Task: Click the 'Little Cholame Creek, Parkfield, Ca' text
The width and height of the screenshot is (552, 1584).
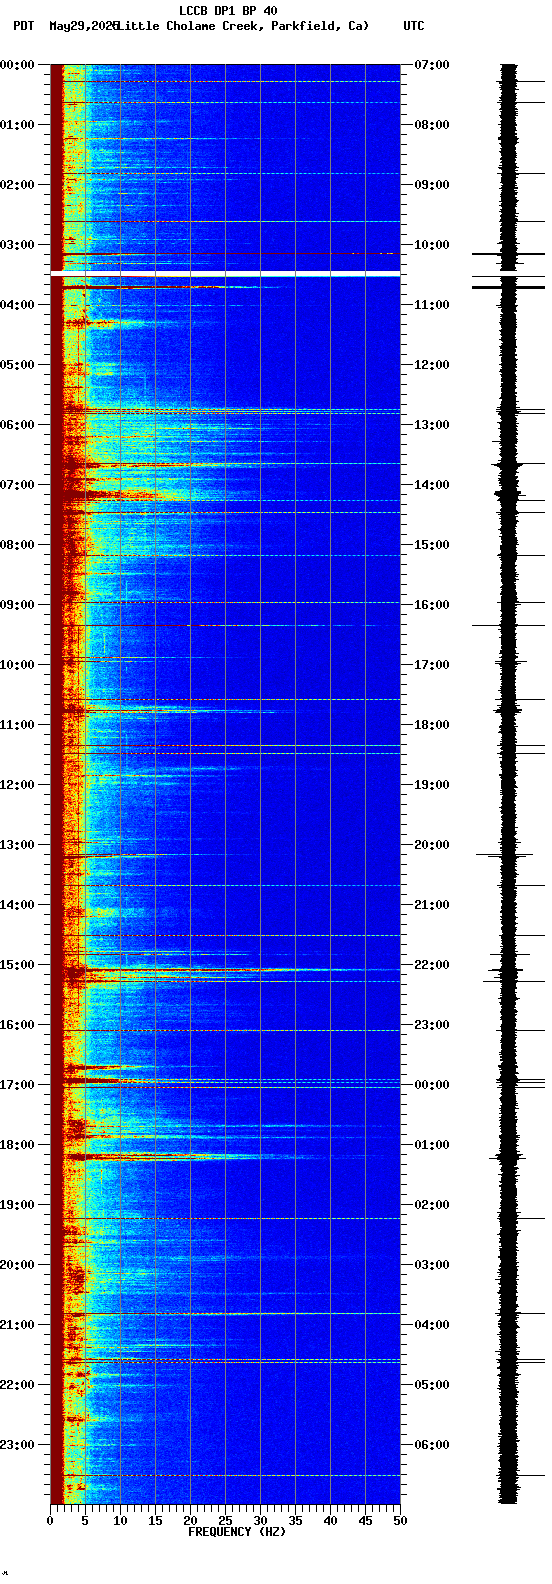Action: 243,26
